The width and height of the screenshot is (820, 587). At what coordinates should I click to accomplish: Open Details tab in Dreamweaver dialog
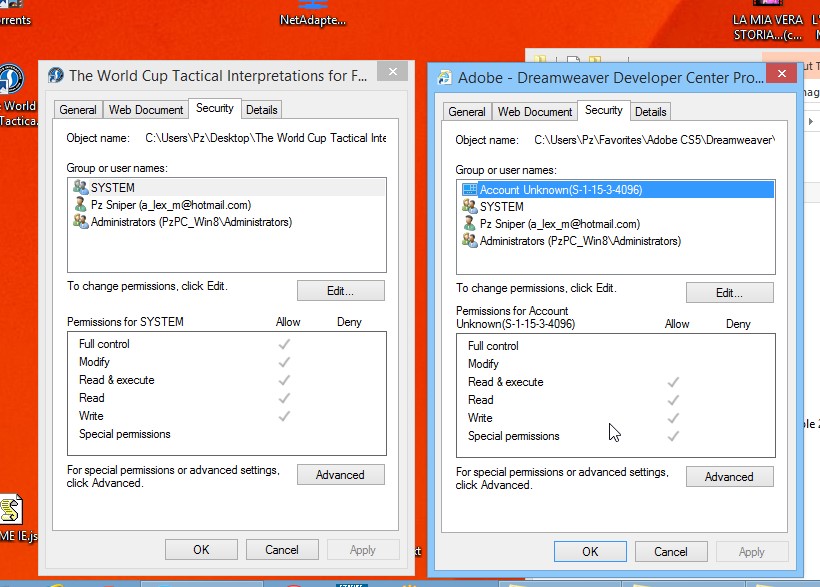651,112
